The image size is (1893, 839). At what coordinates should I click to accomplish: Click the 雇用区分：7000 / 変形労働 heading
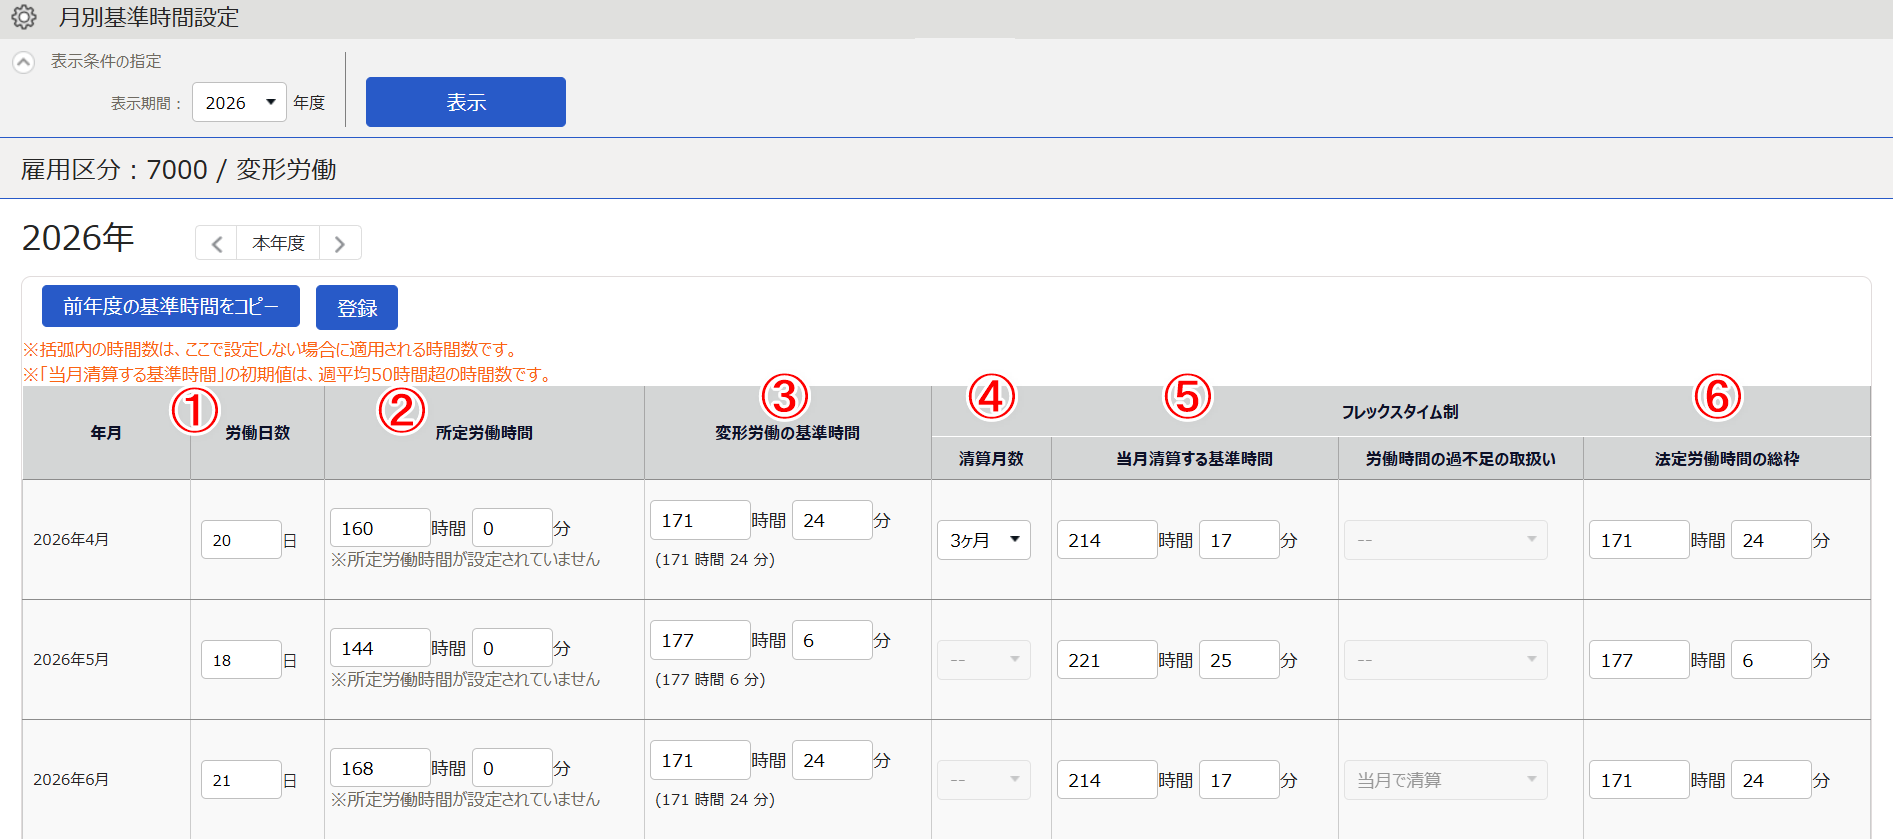pyautogui.click(x=179, y=170)
